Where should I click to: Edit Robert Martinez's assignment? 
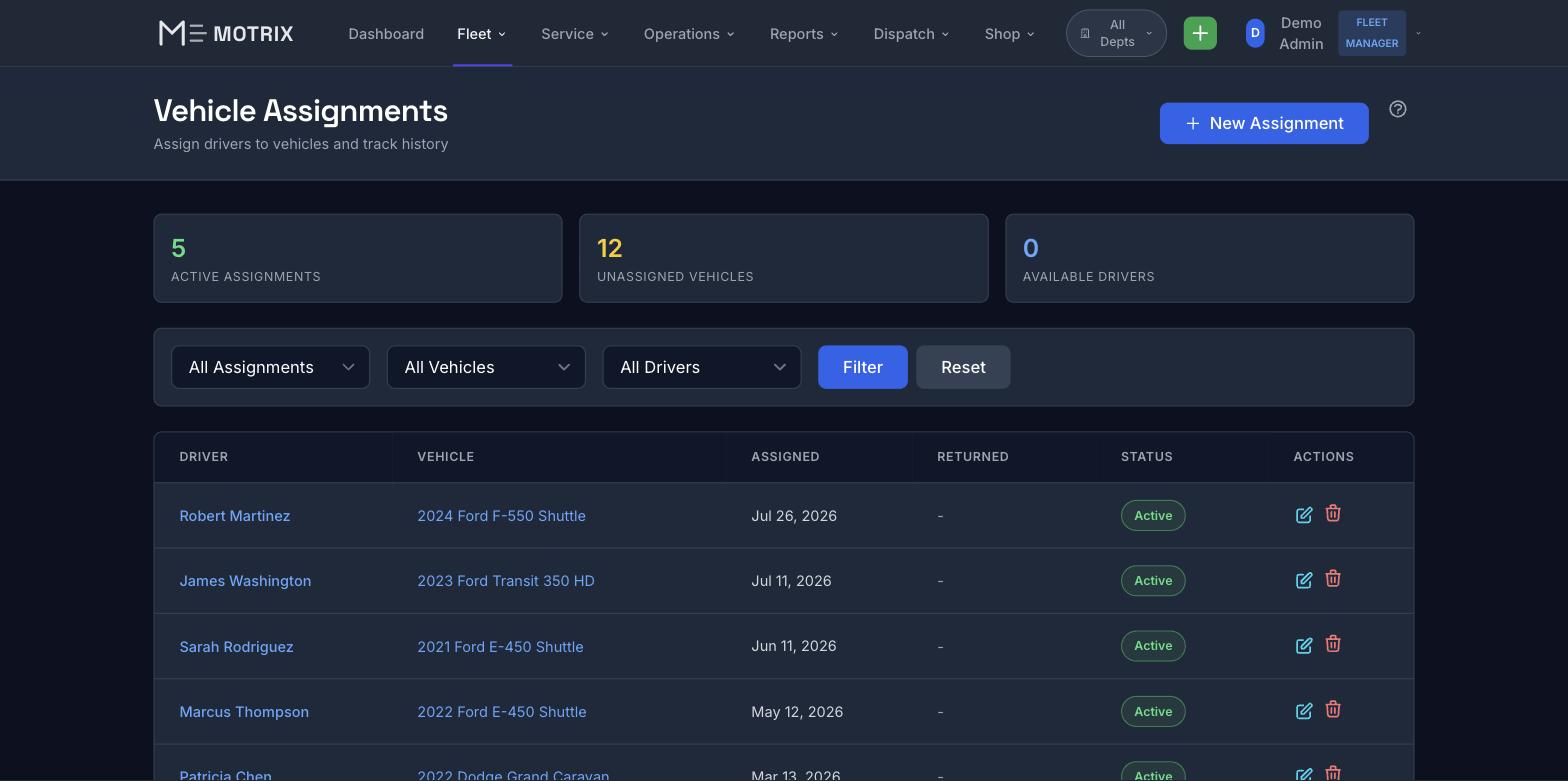1304,515
